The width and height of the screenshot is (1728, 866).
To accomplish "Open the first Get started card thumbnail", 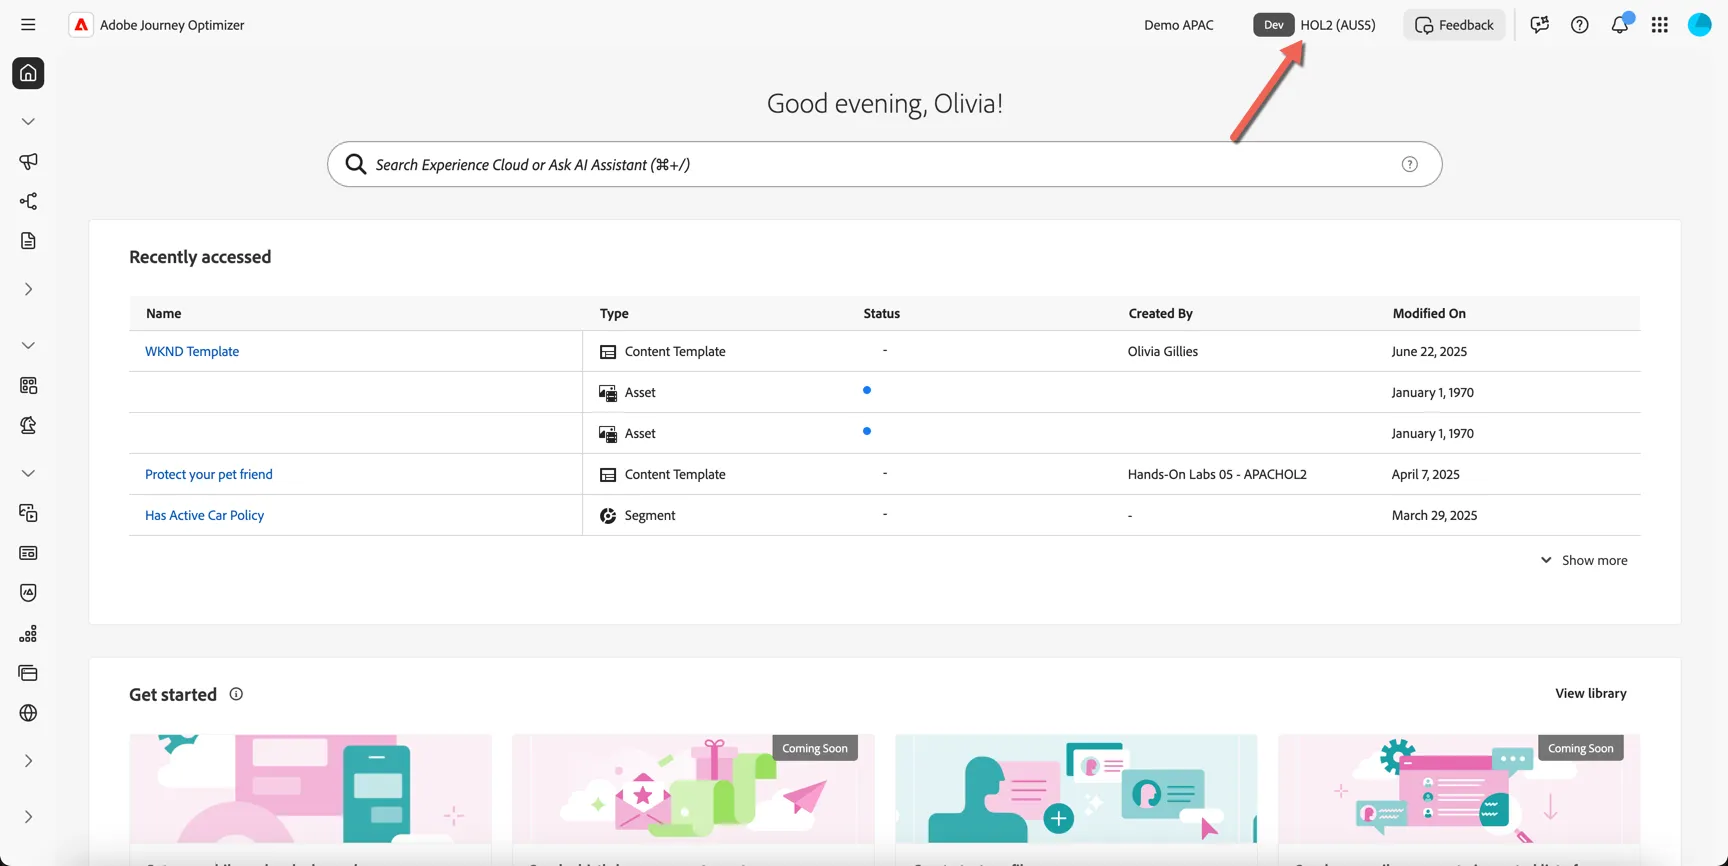I will coord(310,789).
